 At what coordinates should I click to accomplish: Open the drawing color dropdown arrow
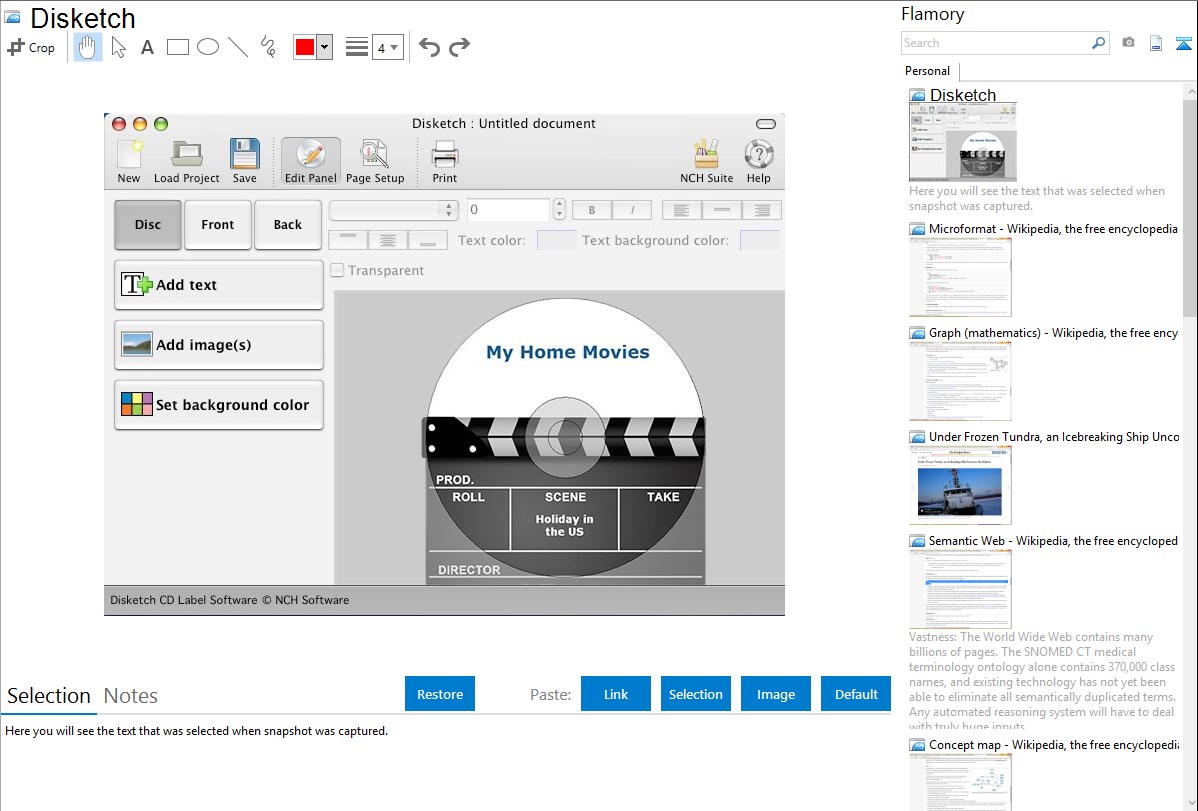click(325, 47)
